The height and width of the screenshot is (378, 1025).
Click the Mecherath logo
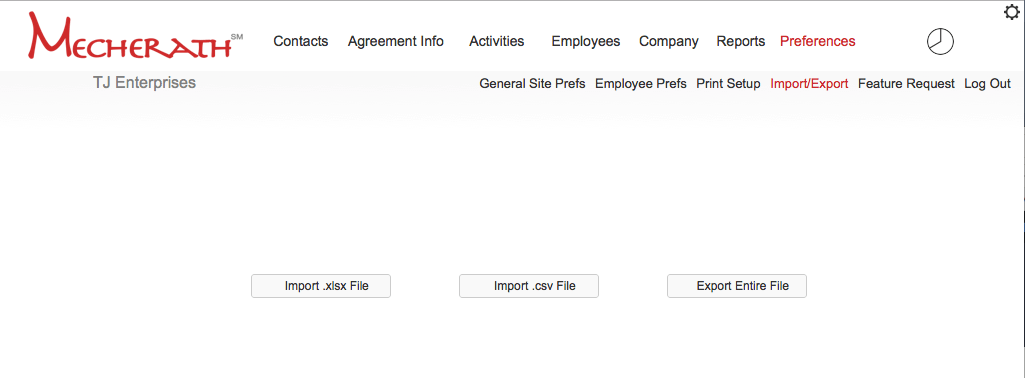(135, 37)
